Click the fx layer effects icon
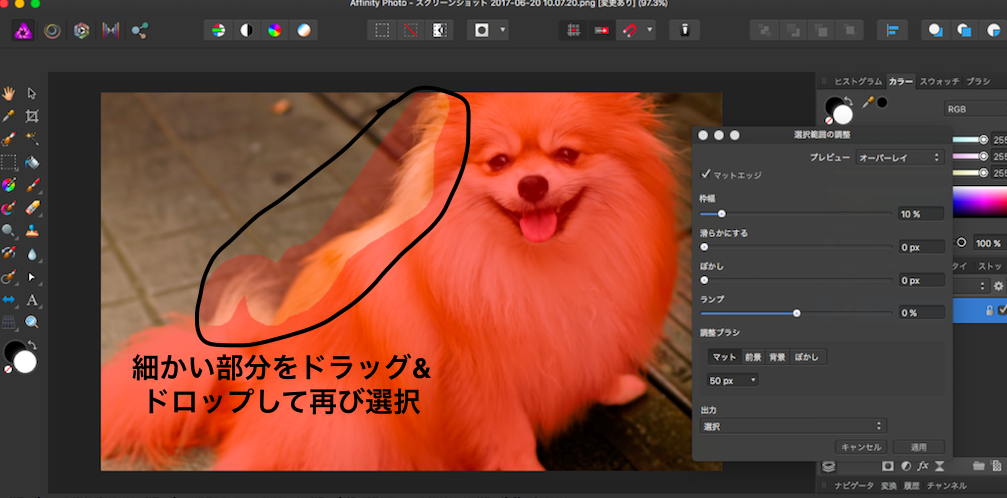This screenshot has width=1007, height=498. (924, 465)
